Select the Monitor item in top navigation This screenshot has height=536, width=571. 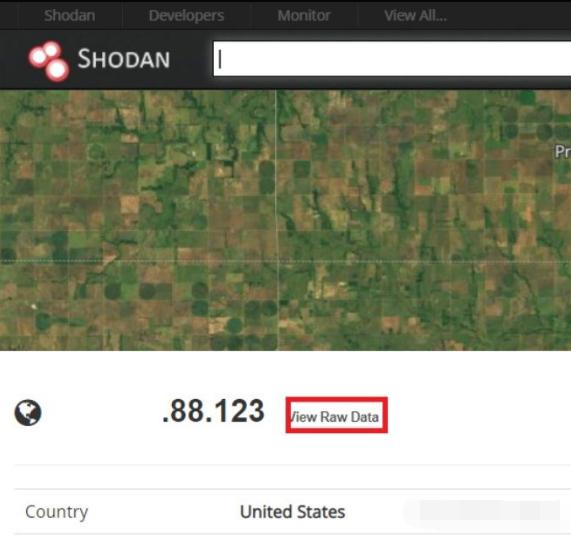click(304, 16)
